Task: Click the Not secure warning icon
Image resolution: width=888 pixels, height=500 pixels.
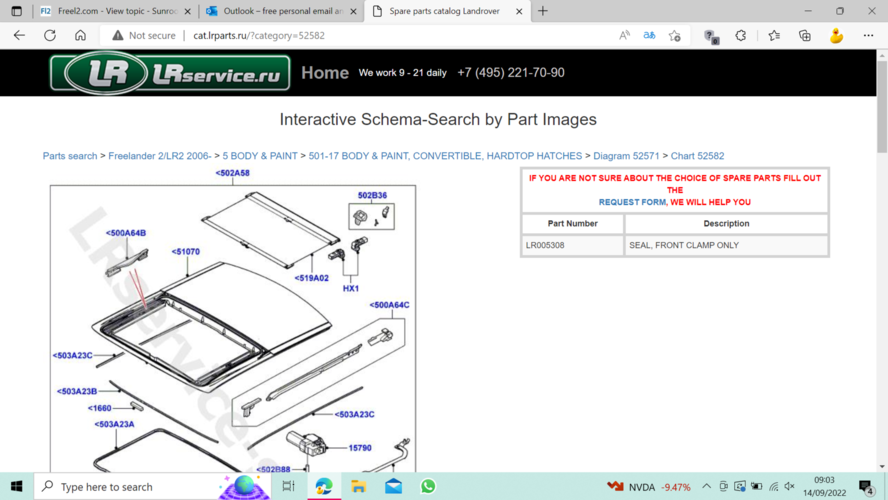Action: pos(117,35)
